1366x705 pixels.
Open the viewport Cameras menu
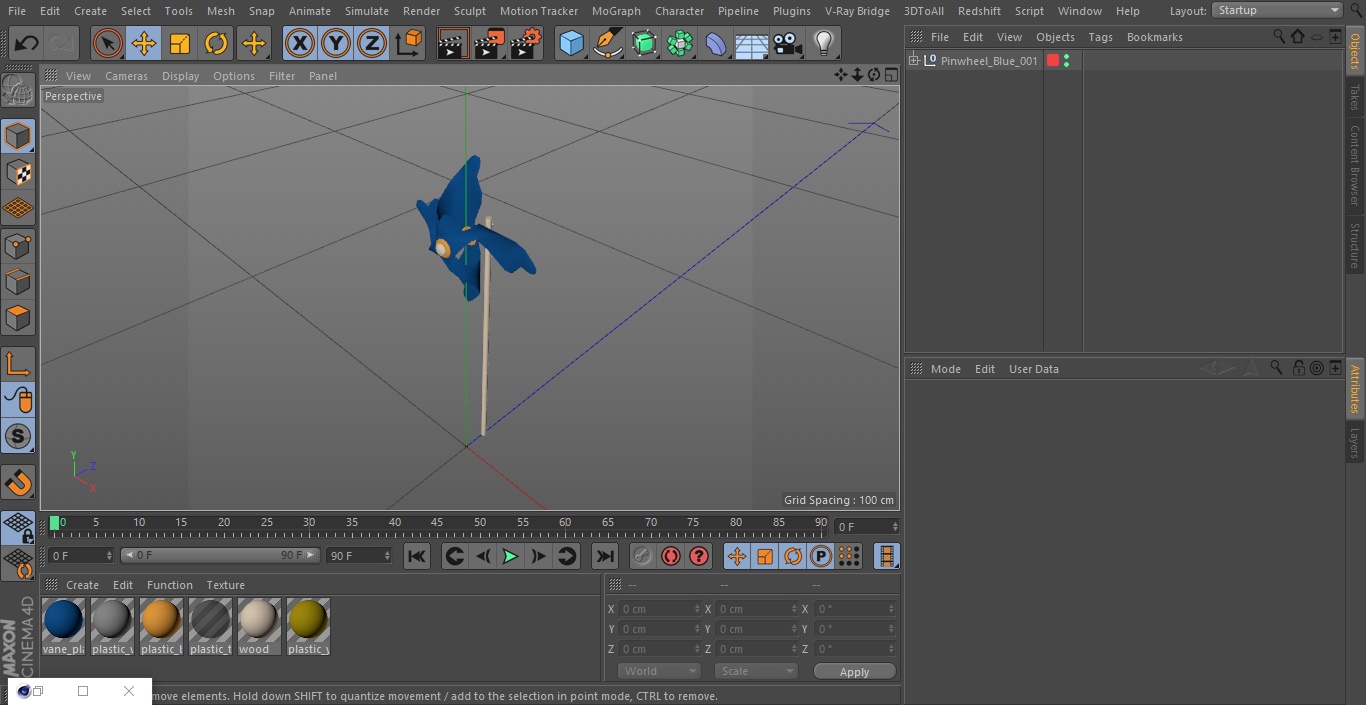point(126,76)
